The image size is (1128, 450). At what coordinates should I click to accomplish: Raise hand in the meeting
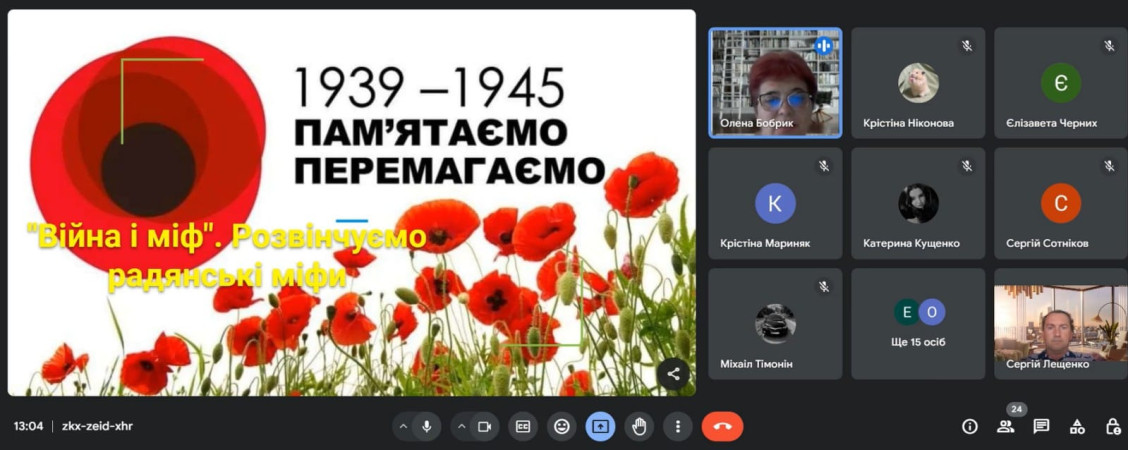tap(639, 426)
